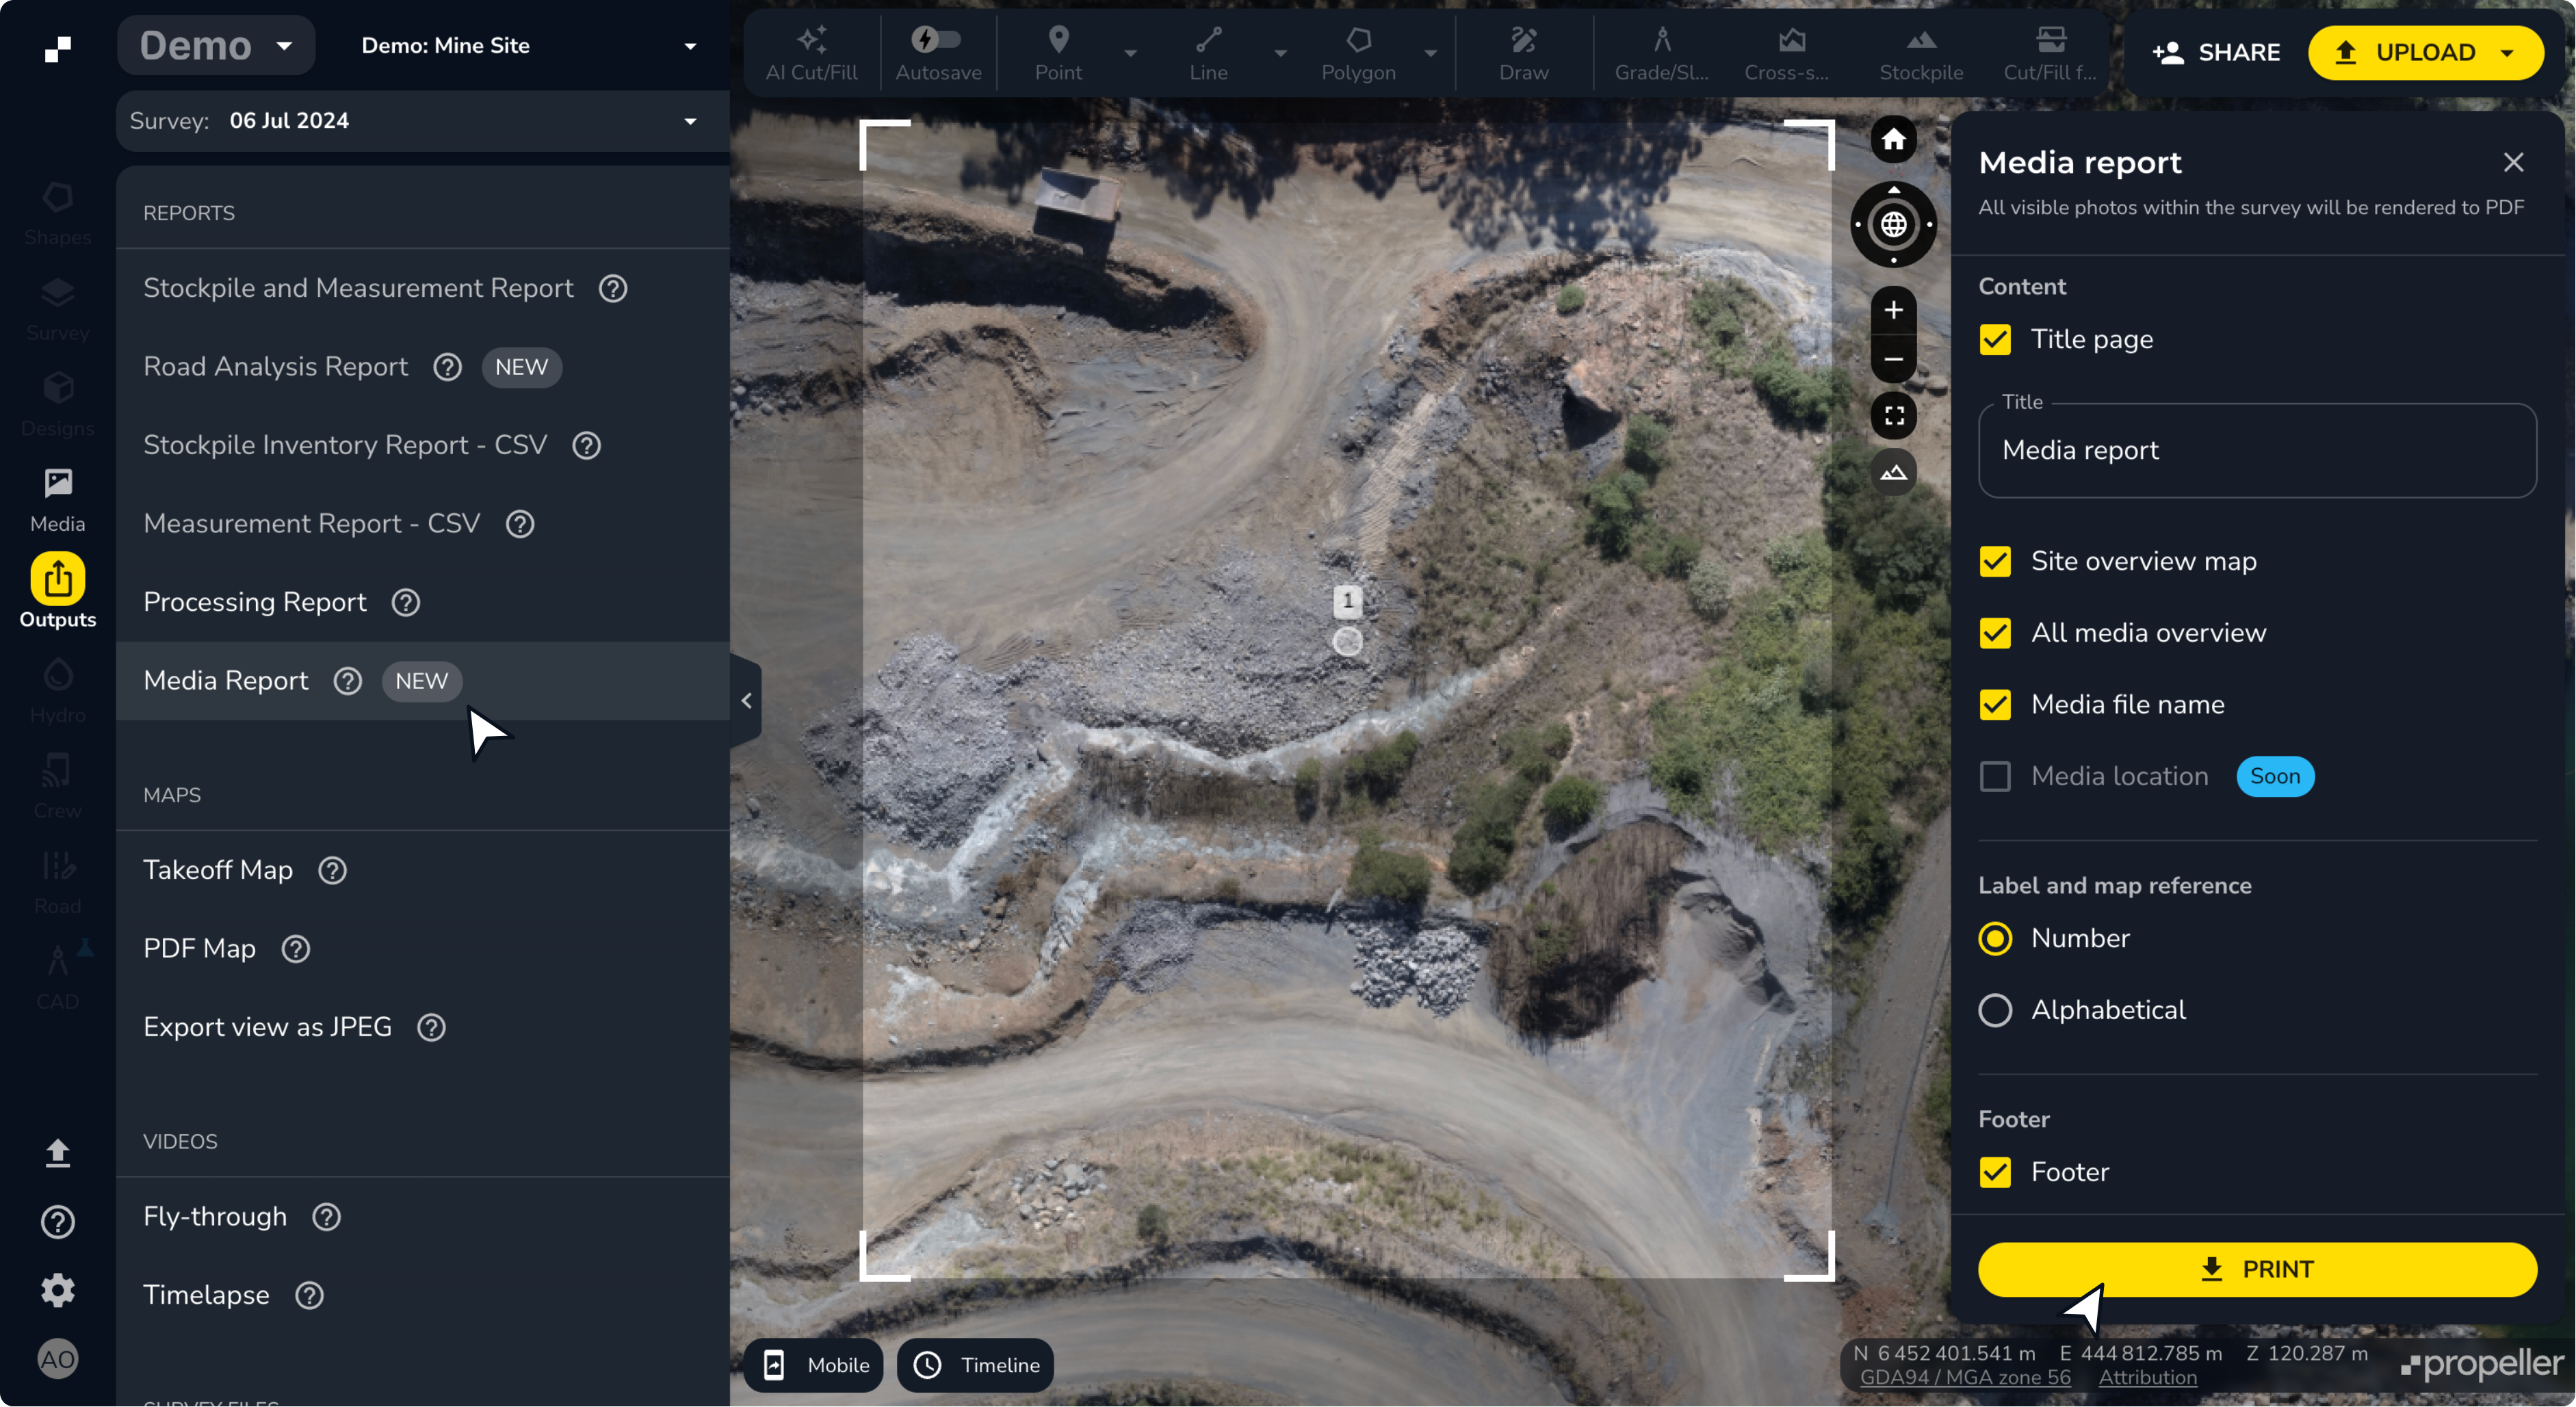2576x1407 pixels.
Task: Show help for Road Analysis Report
Action: 447,367
